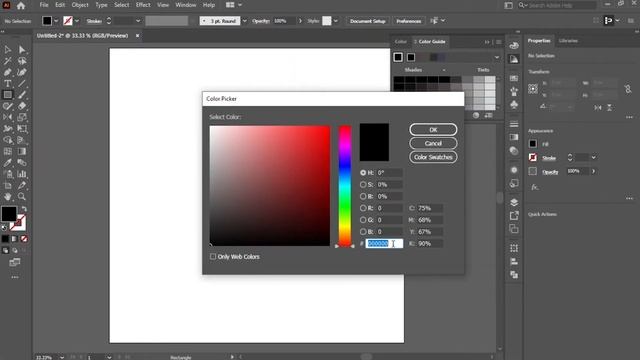Click the hex color input field
This screenshot has width=640, height=360.
pos(384,244)
